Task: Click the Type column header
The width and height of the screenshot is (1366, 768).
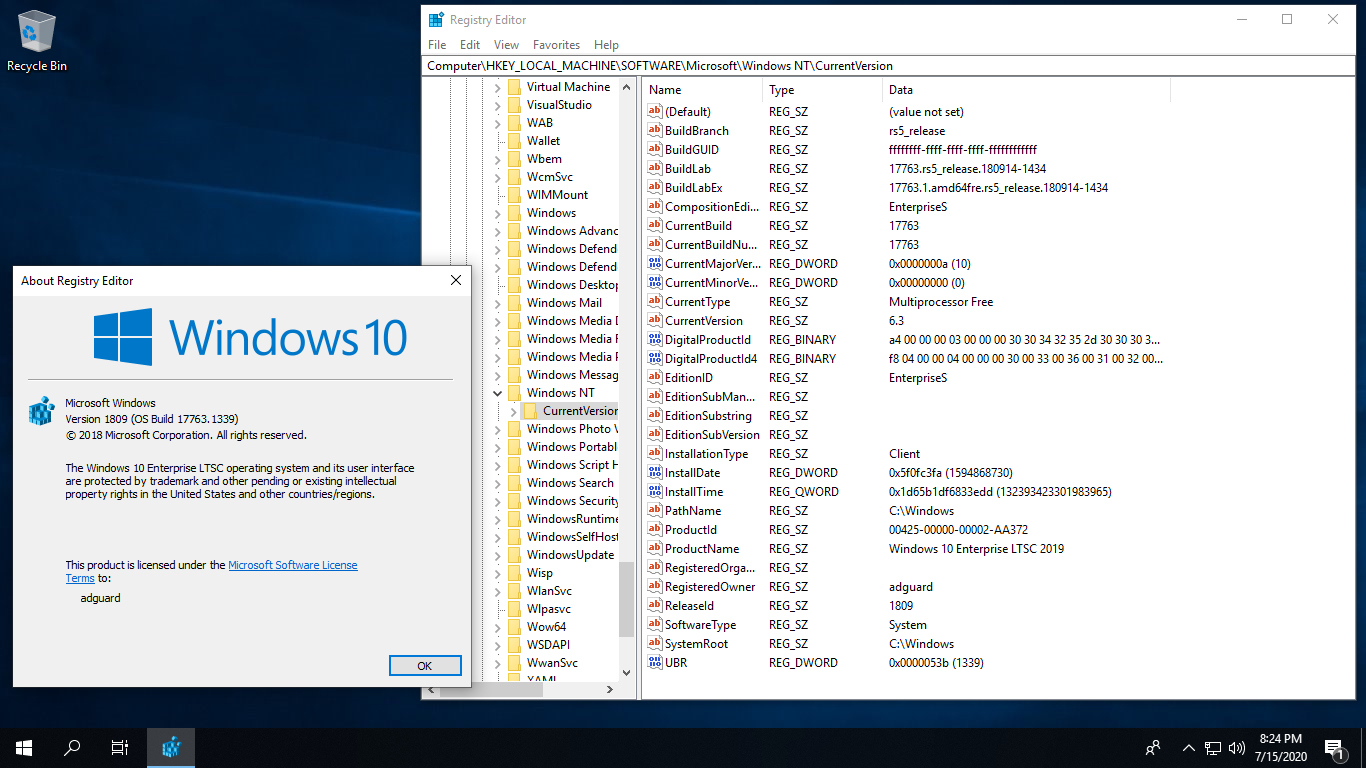Action: [823, 90]
